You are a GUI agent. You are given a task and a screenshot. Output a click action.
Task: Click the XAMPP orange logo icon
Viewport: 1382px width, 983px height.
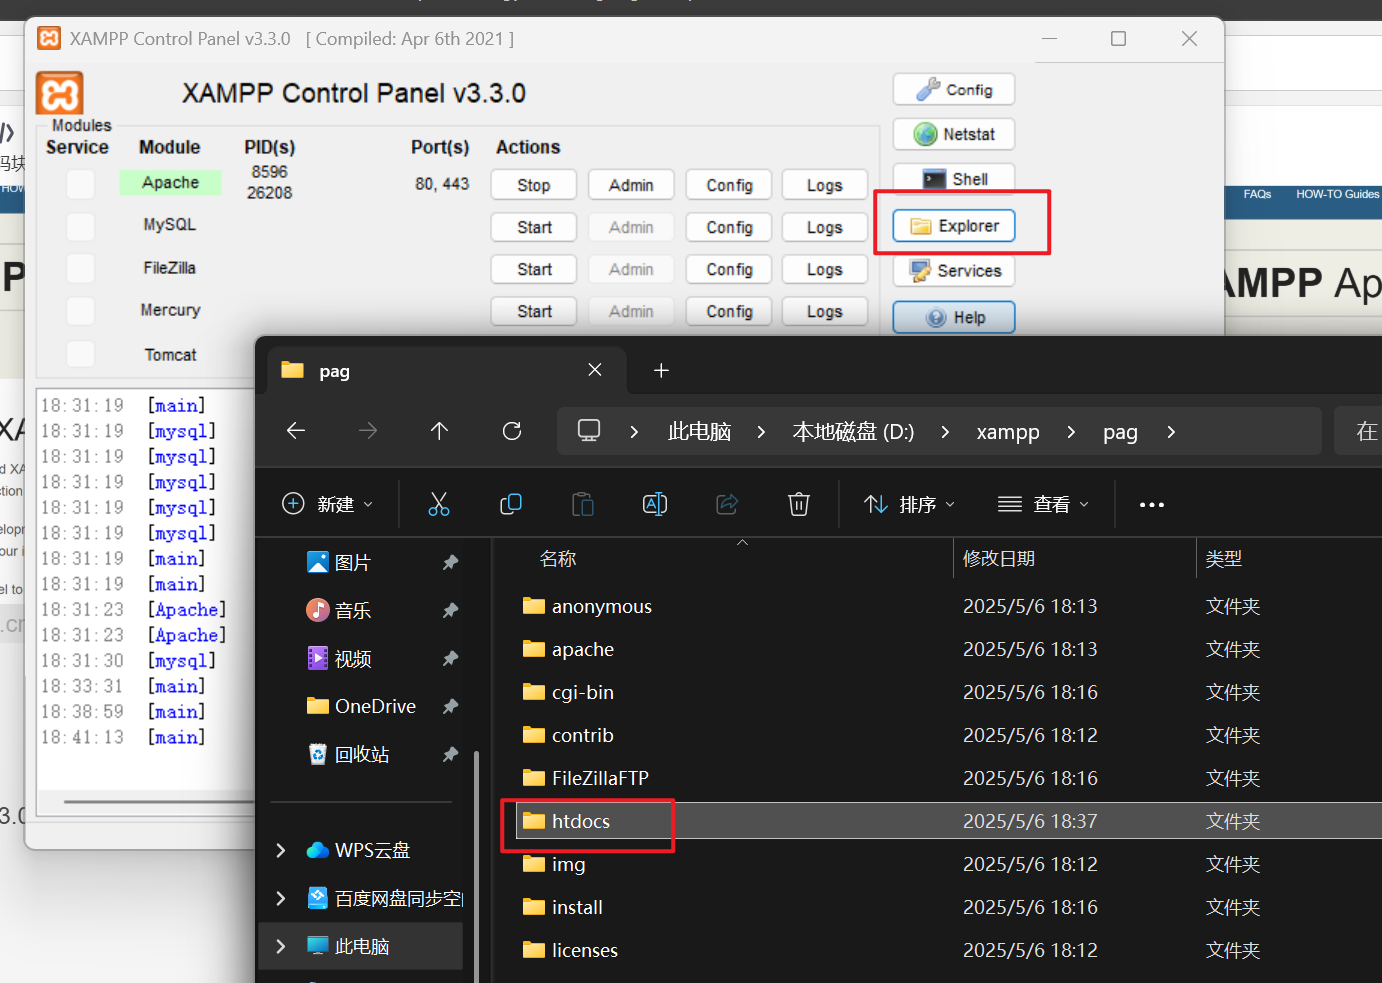[x=60, y=94]
